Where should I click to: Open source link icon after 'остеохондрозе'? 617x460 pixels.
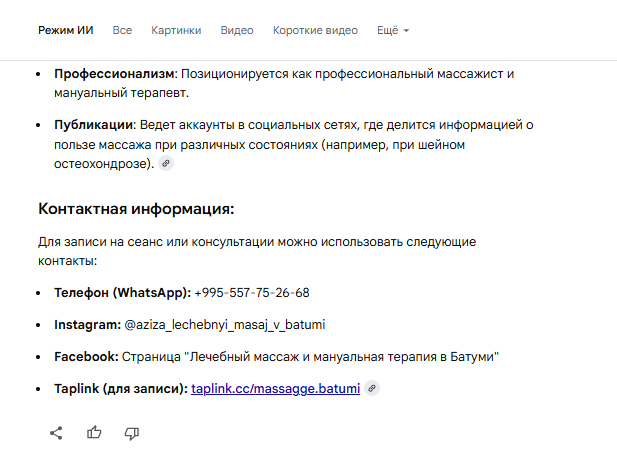click(166, 164)
